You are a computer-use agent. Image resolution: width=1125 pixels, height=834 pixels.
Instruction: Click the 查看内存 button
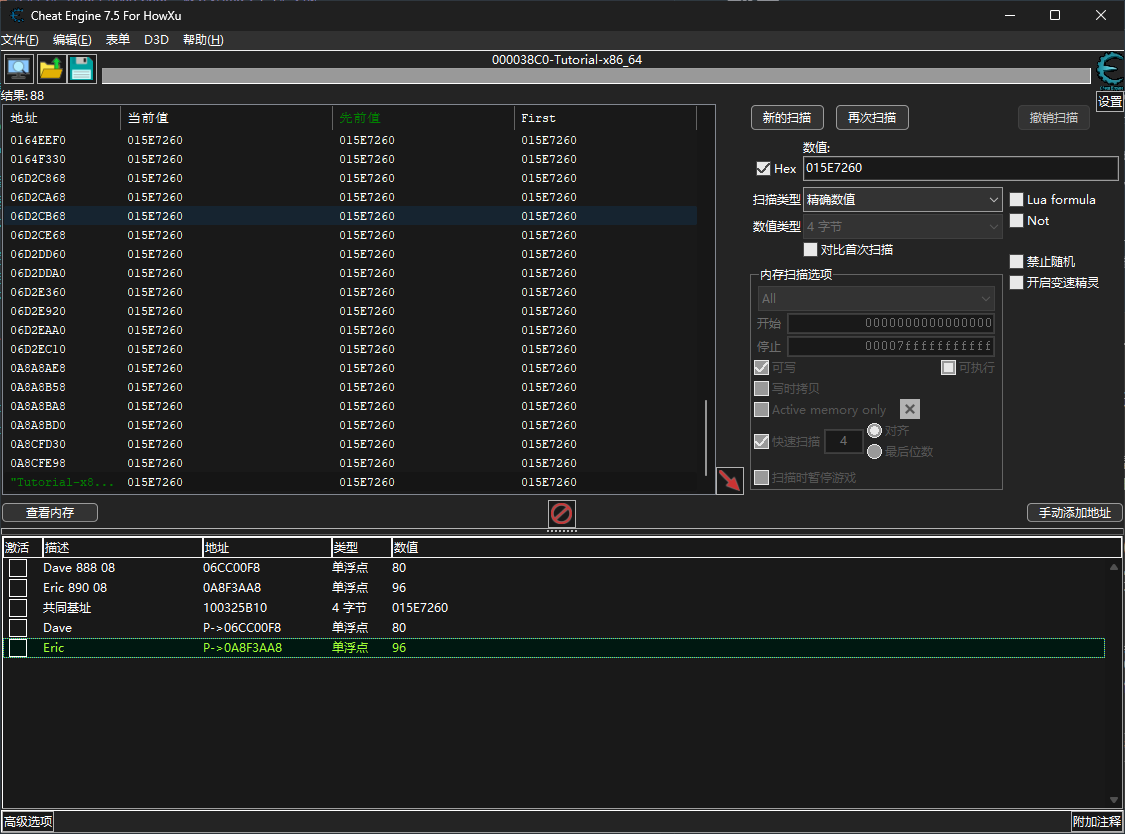50,513
